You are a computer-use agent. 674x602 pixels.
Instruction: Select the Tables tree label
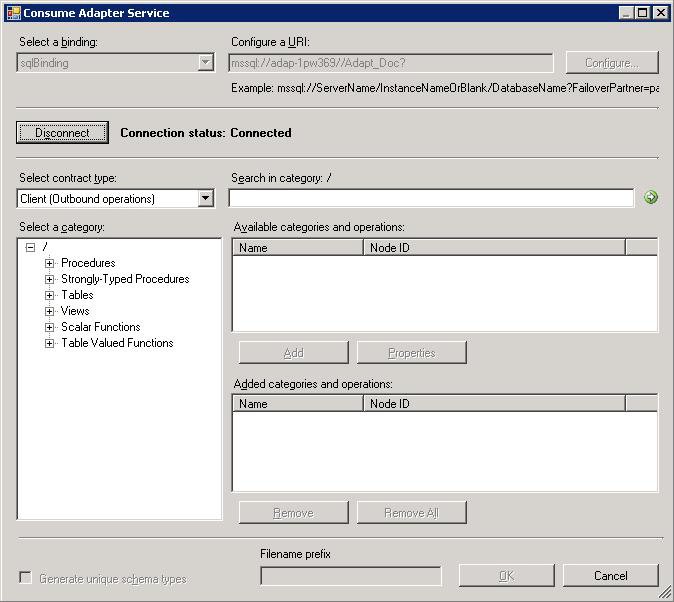click(x=77, y=295)
